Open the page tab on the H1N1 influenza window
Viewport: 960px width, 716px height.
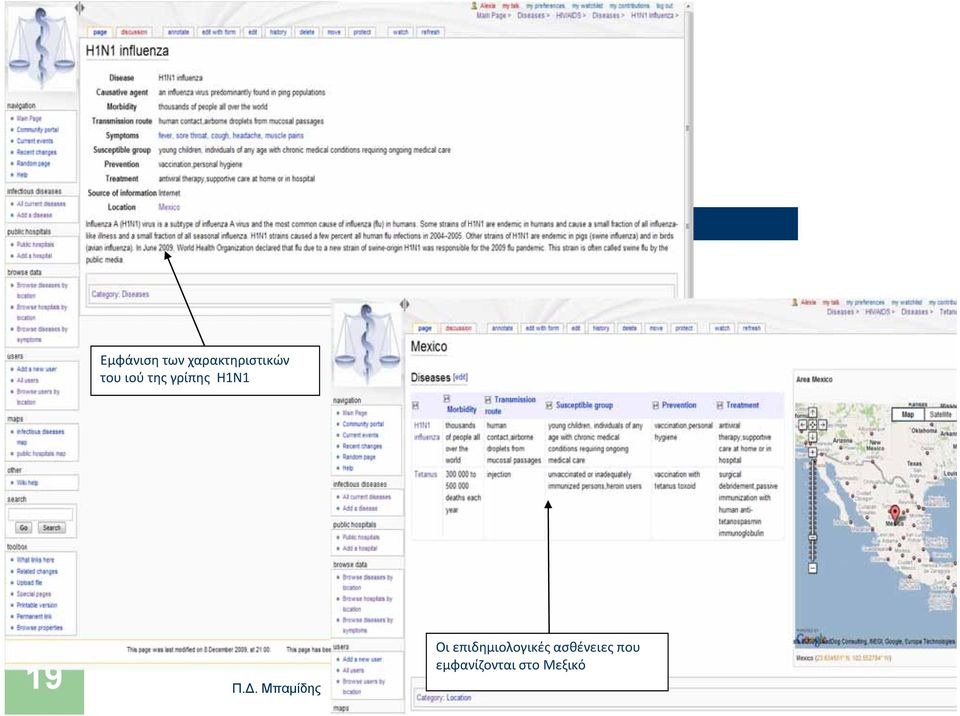(x=100, y=32)
